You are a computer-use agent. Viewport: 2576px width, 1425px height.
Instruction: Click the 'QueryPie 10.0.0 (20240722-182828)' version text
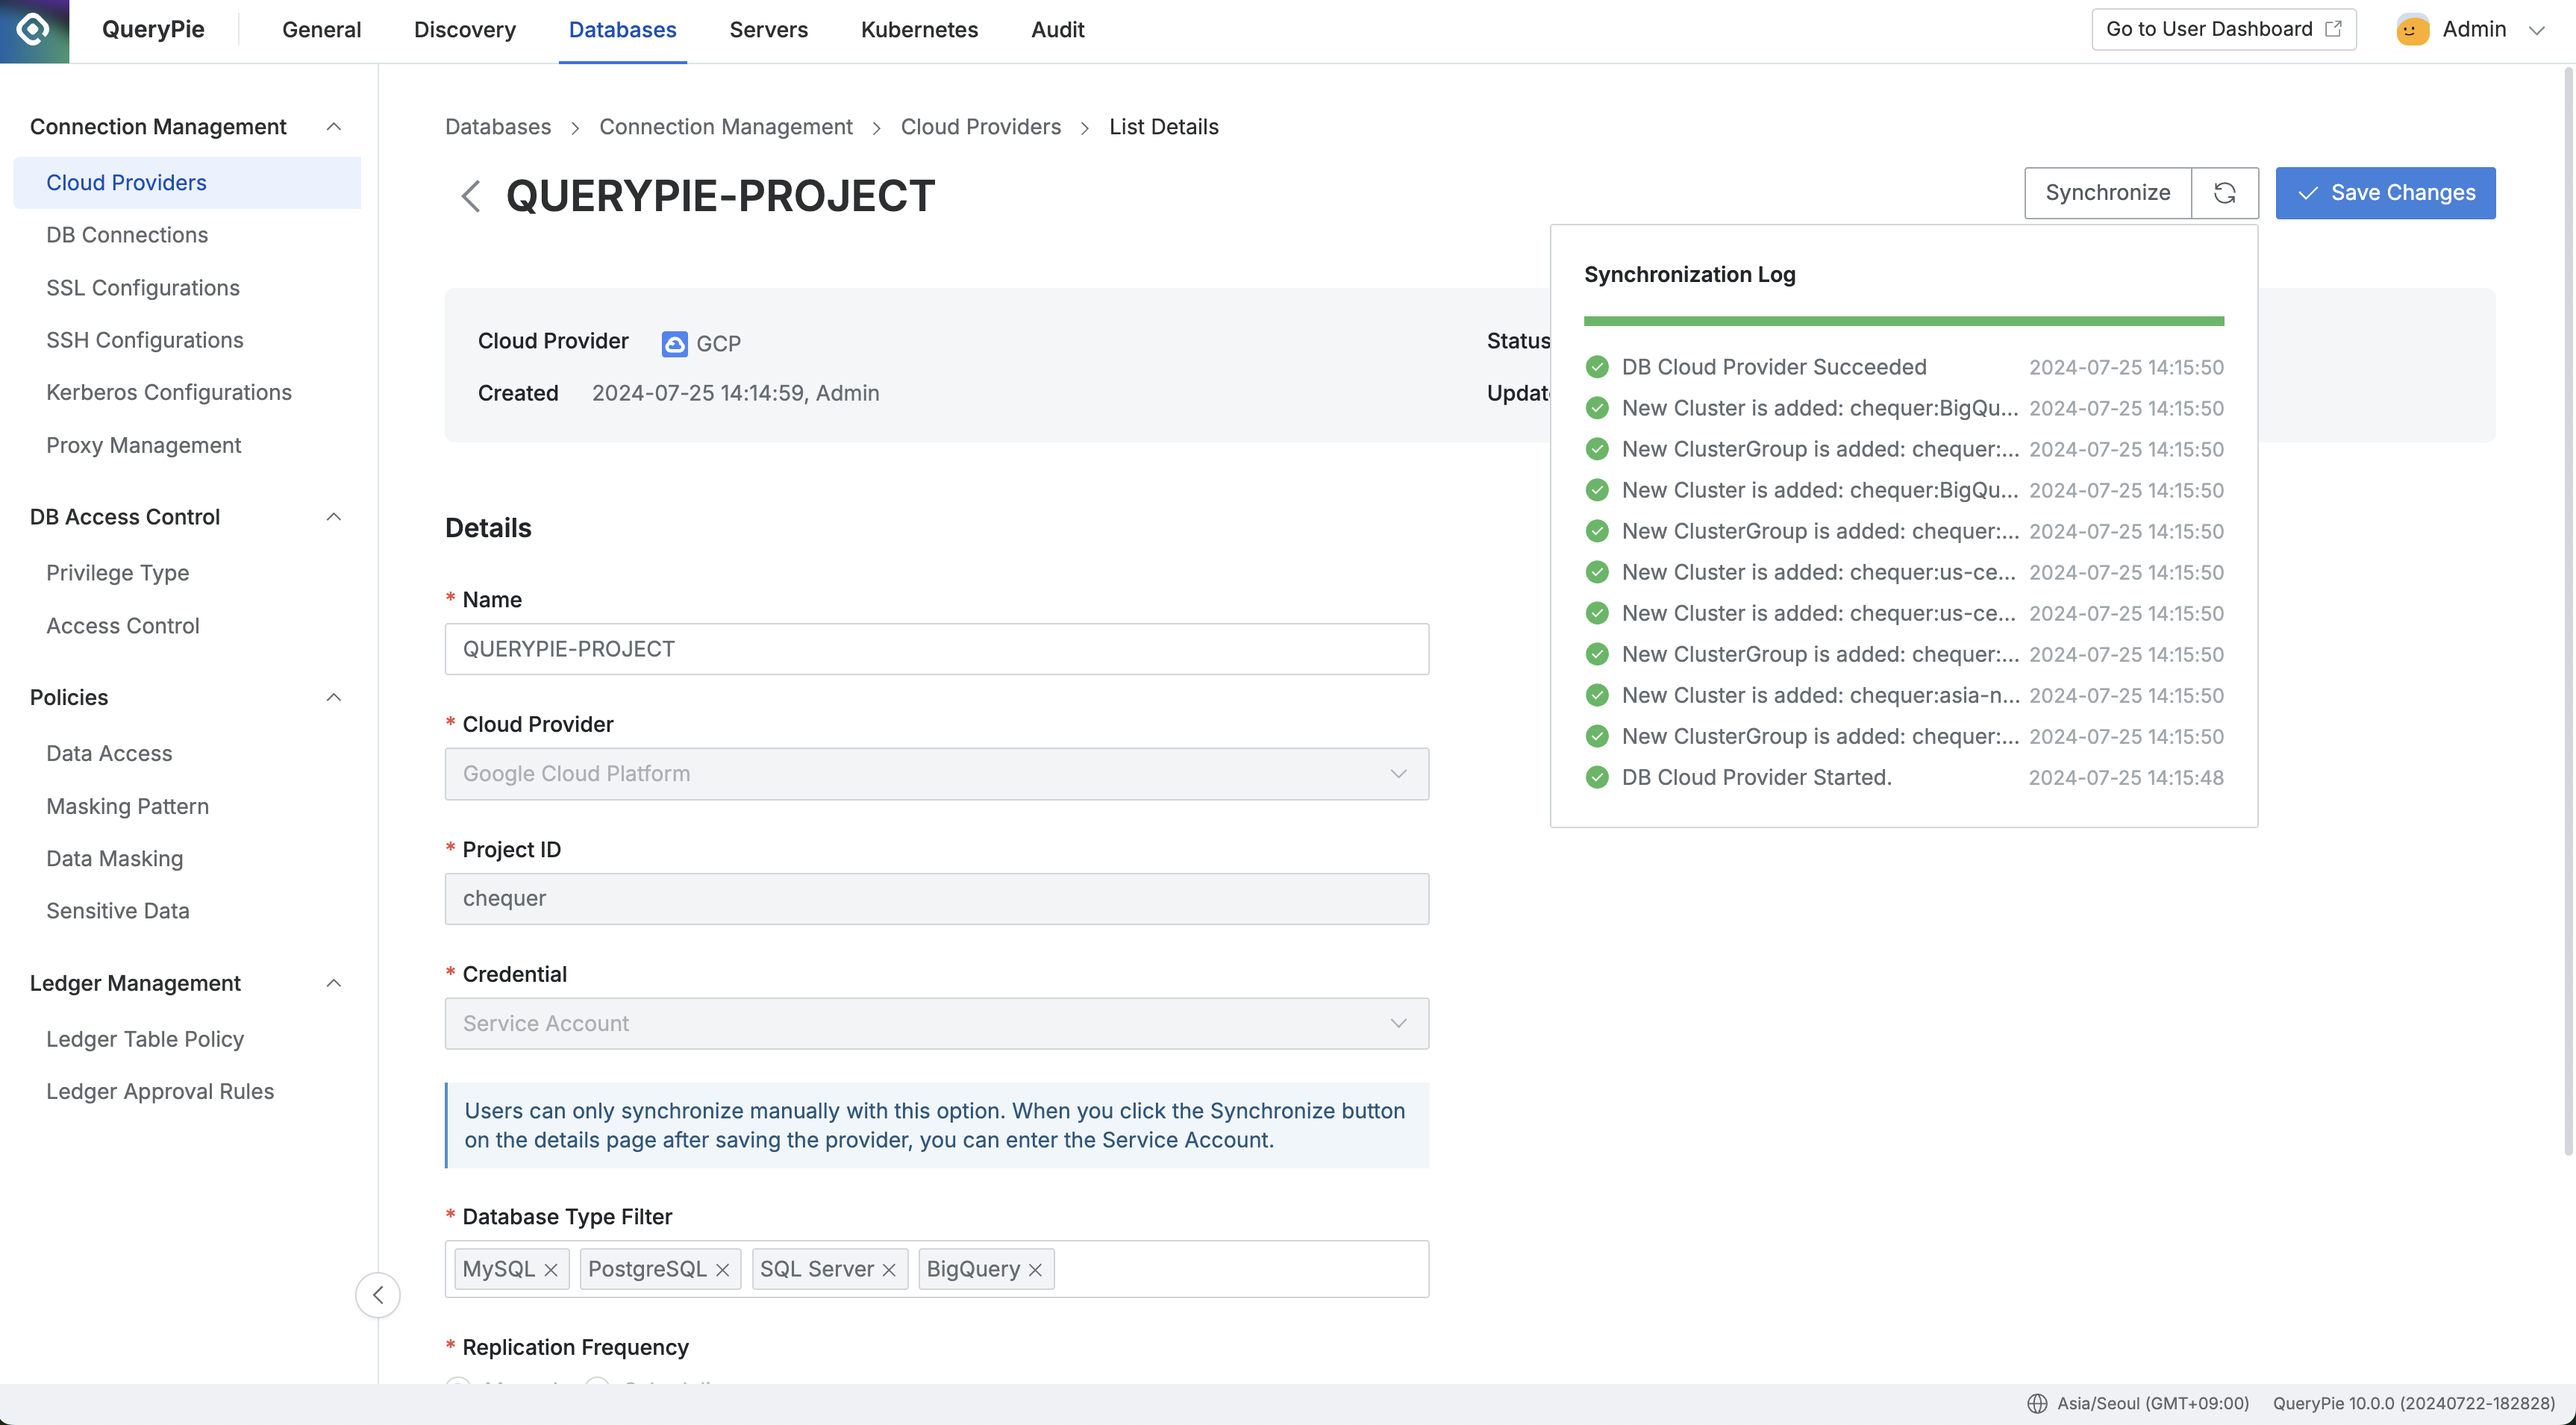pos(2413,1403)
